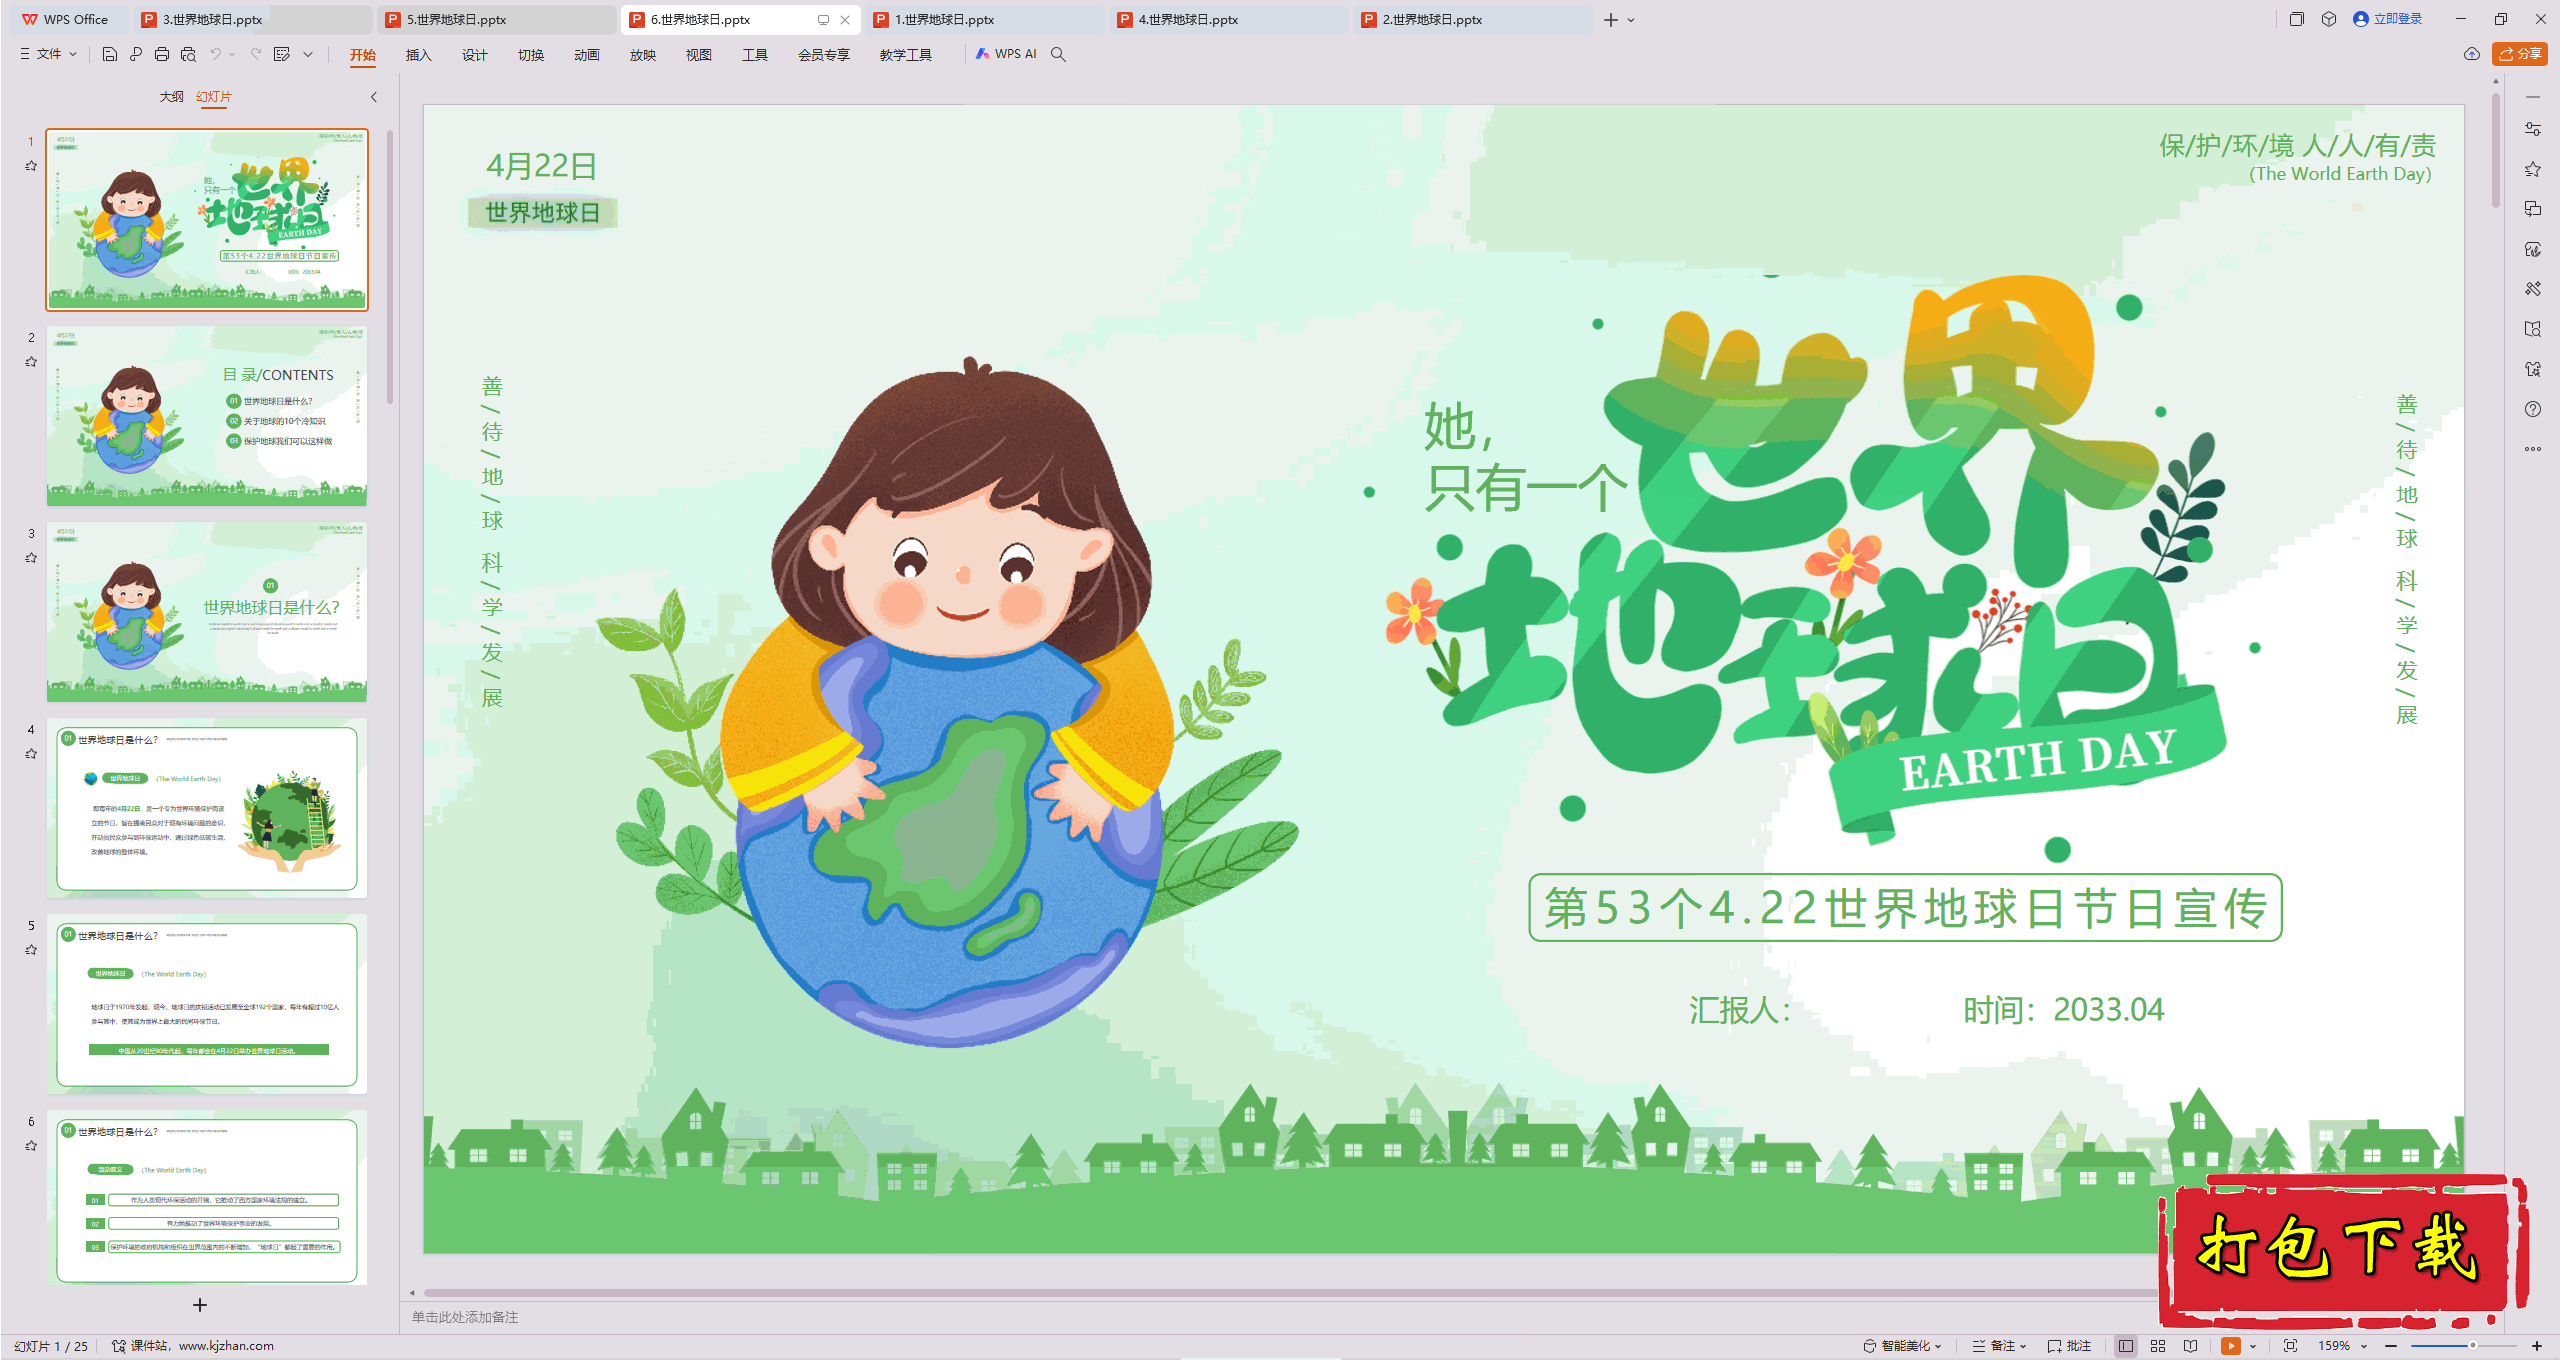Open WPS AI assistant
Viewport: 2560px width, 1360px height.
click(1006, 54)
